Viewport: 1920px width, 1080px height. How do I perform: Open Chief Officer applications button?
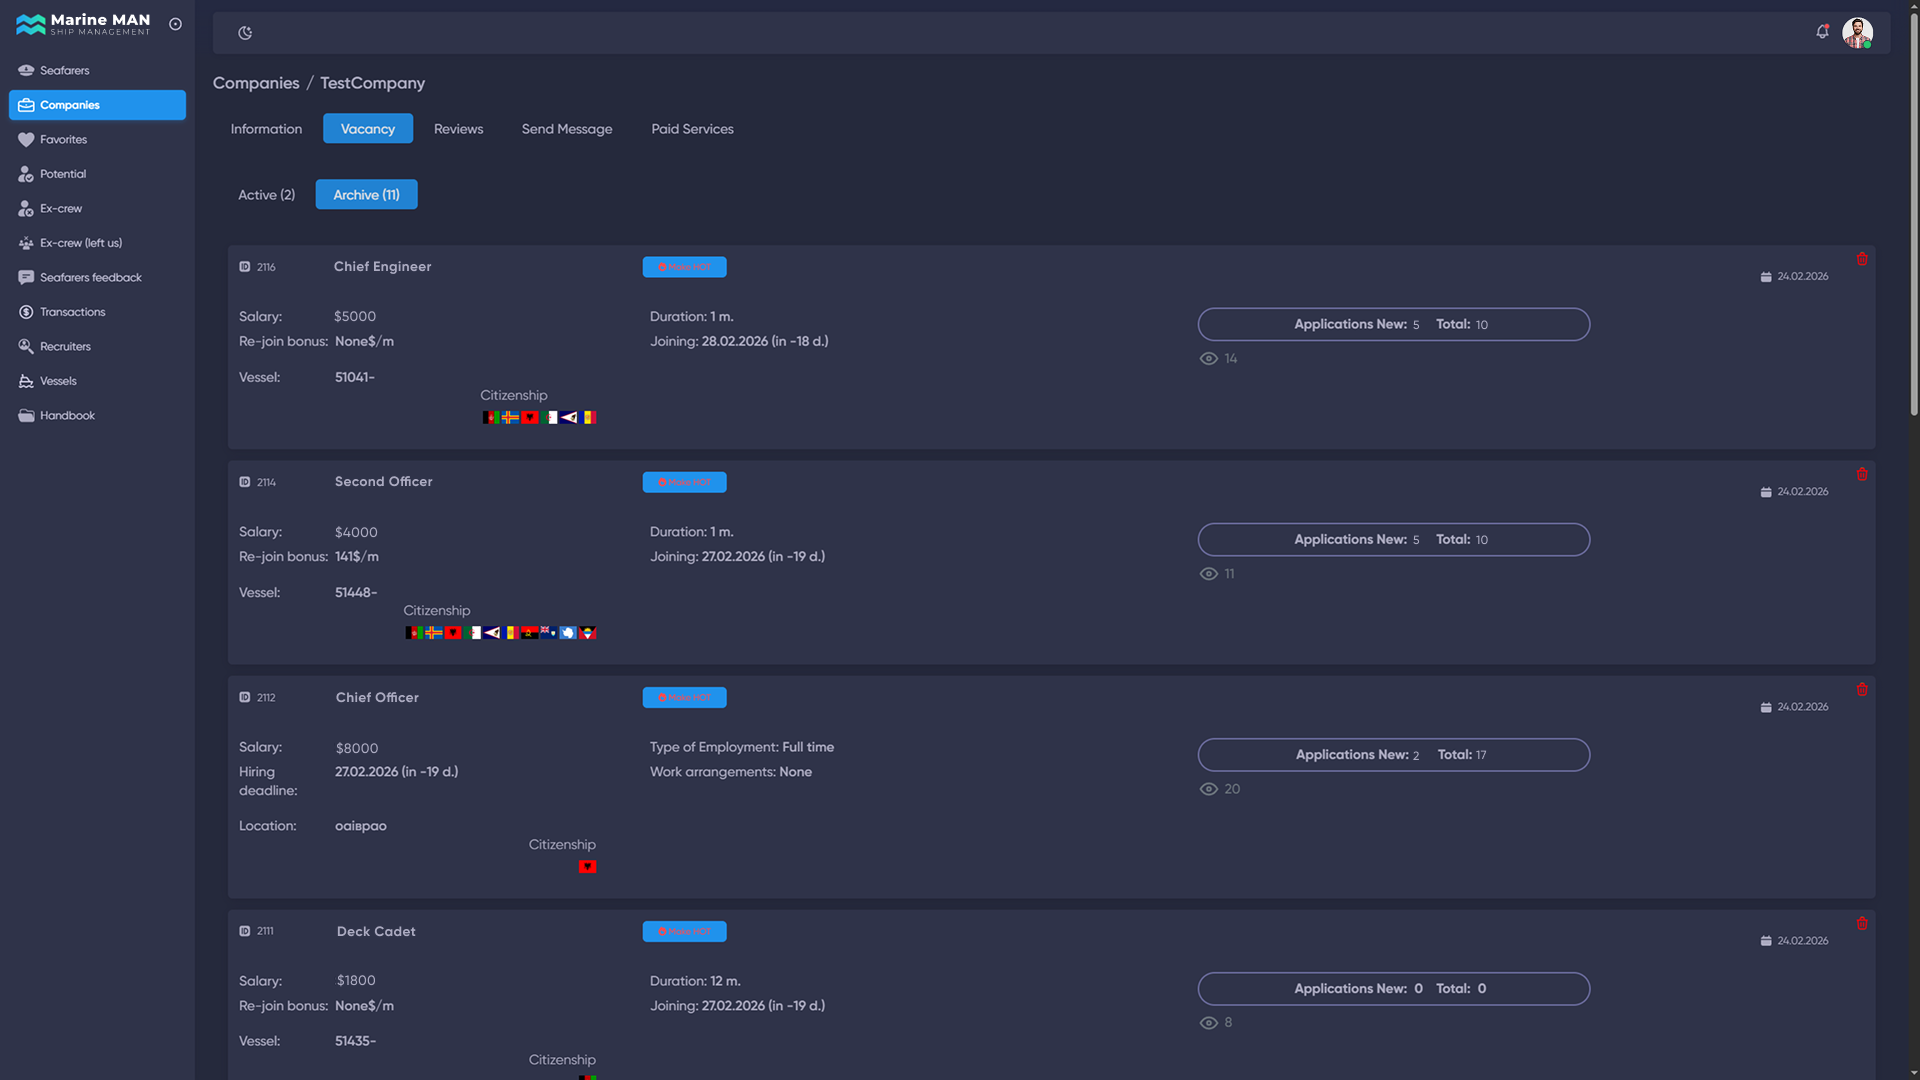1394,755
